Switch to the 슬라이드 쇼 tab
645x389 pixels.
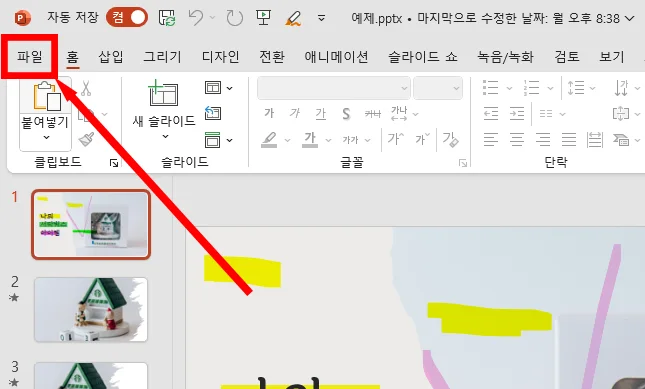coord(422,56)
